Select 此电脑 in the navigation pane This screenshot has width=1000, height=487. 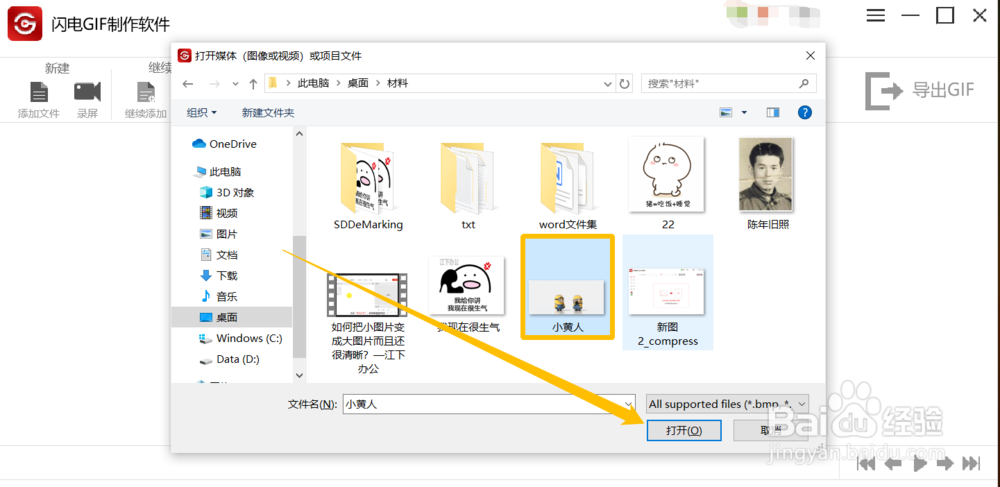tap(217, 171)
